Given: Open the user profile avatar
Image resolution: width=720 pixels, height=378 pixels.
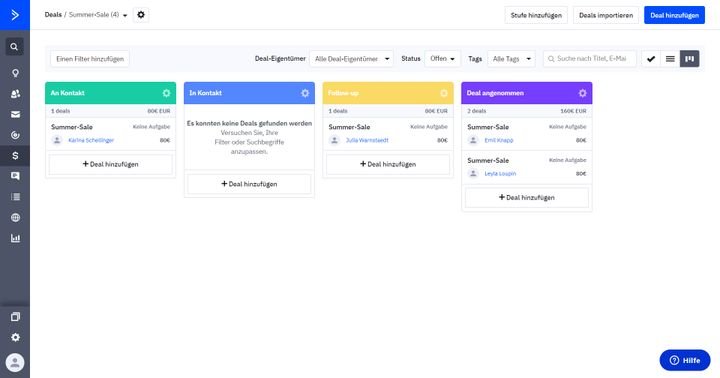Looking at the screenshot, I should point(15,362).
